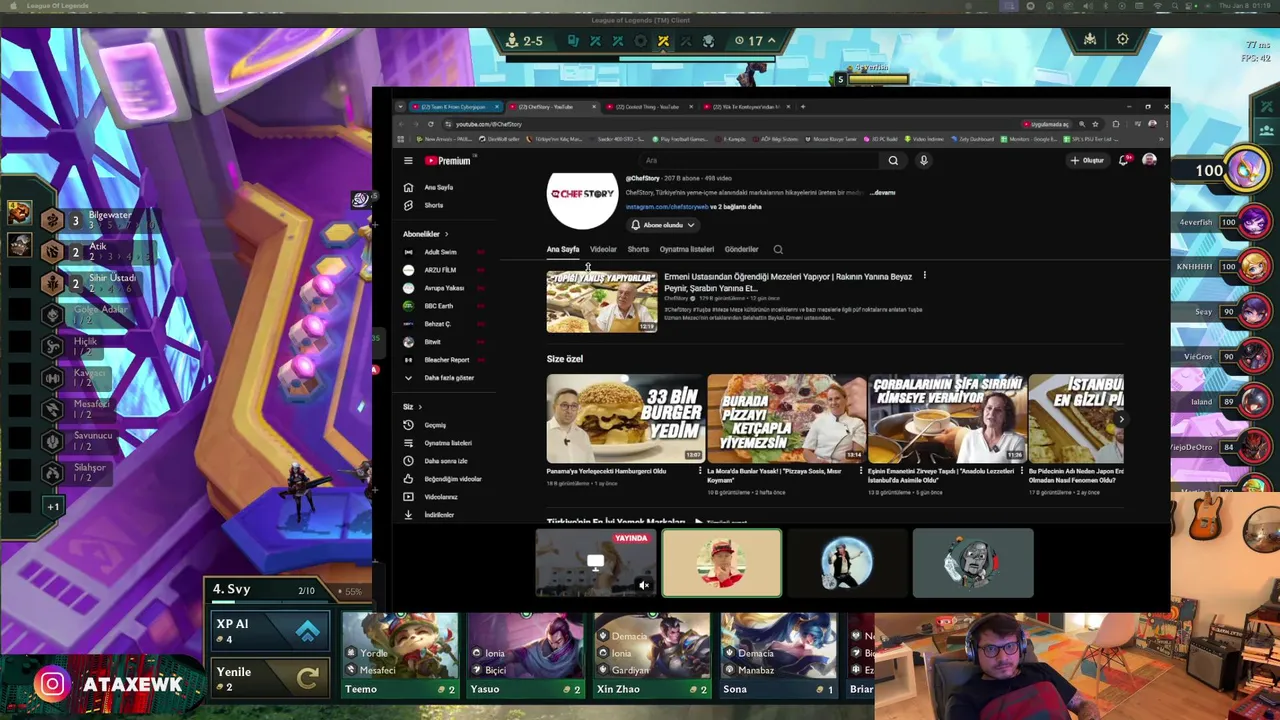Click the youtube.com/@ChefStory address bar

[730, 124]
